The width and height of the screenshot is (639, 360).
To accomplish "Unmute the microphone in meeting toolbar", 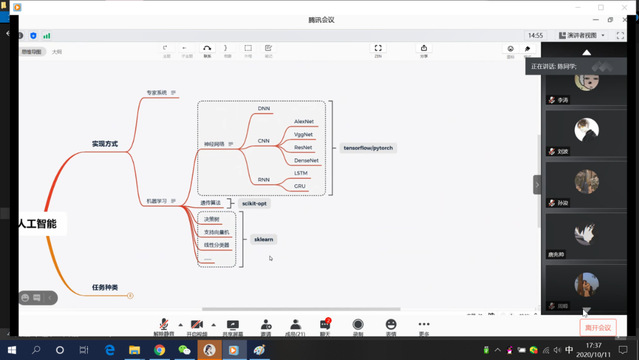I will [x=164, y=327].
